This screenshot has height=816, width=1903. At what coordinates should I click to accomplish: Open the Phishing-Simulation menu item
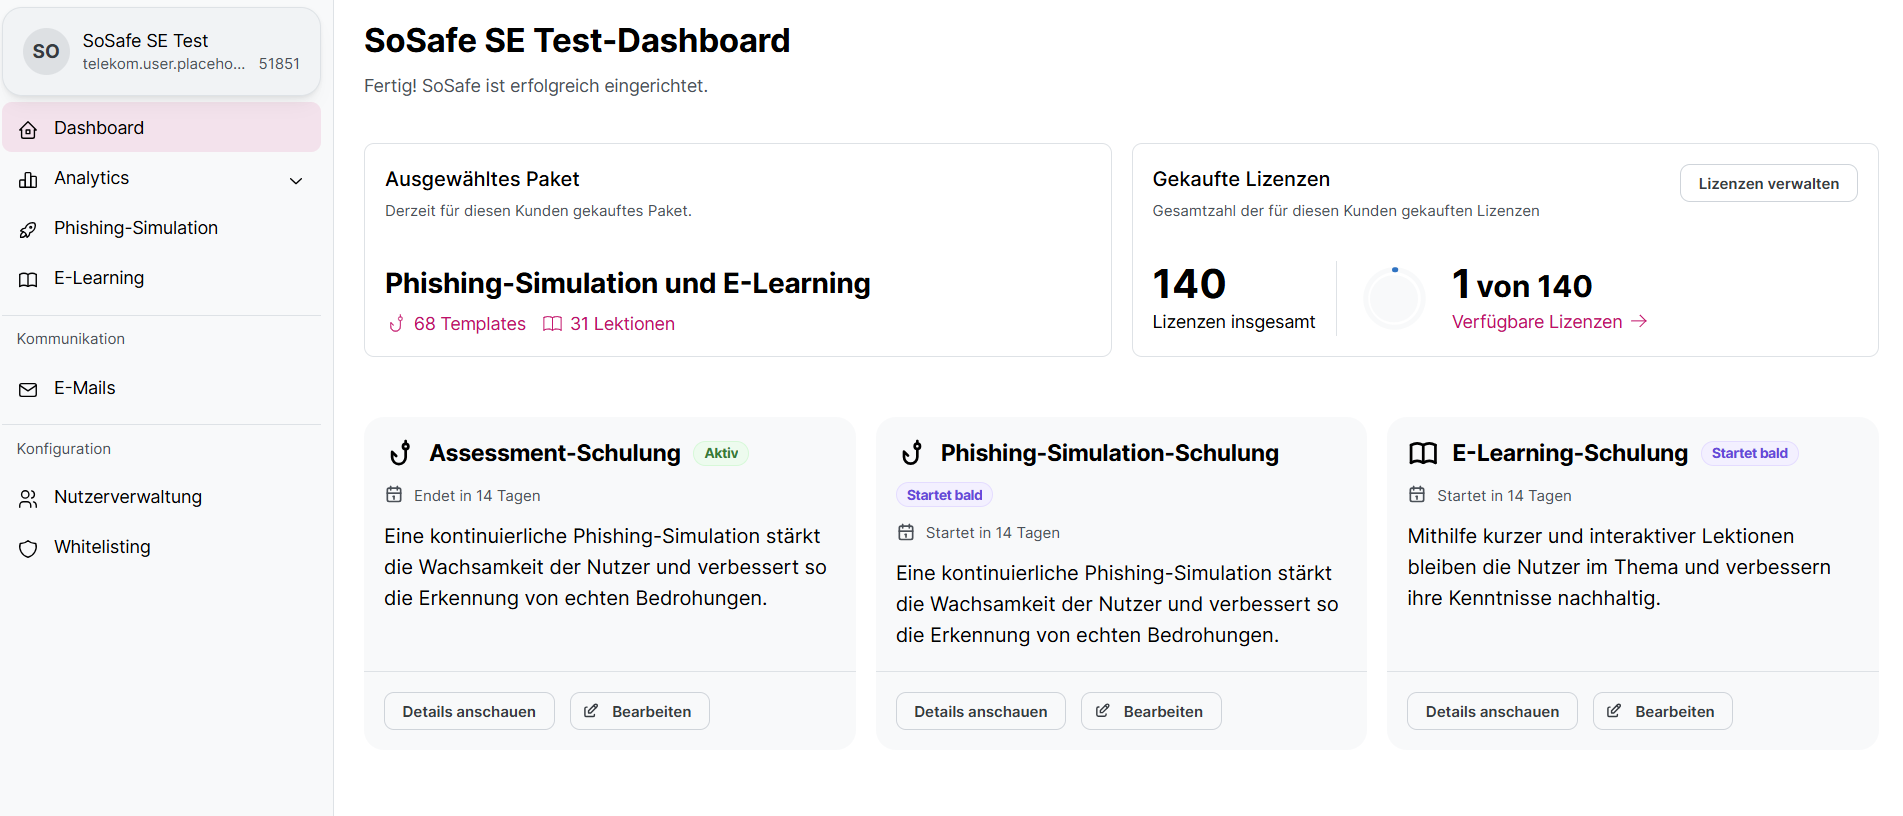(x=136, y=228)
